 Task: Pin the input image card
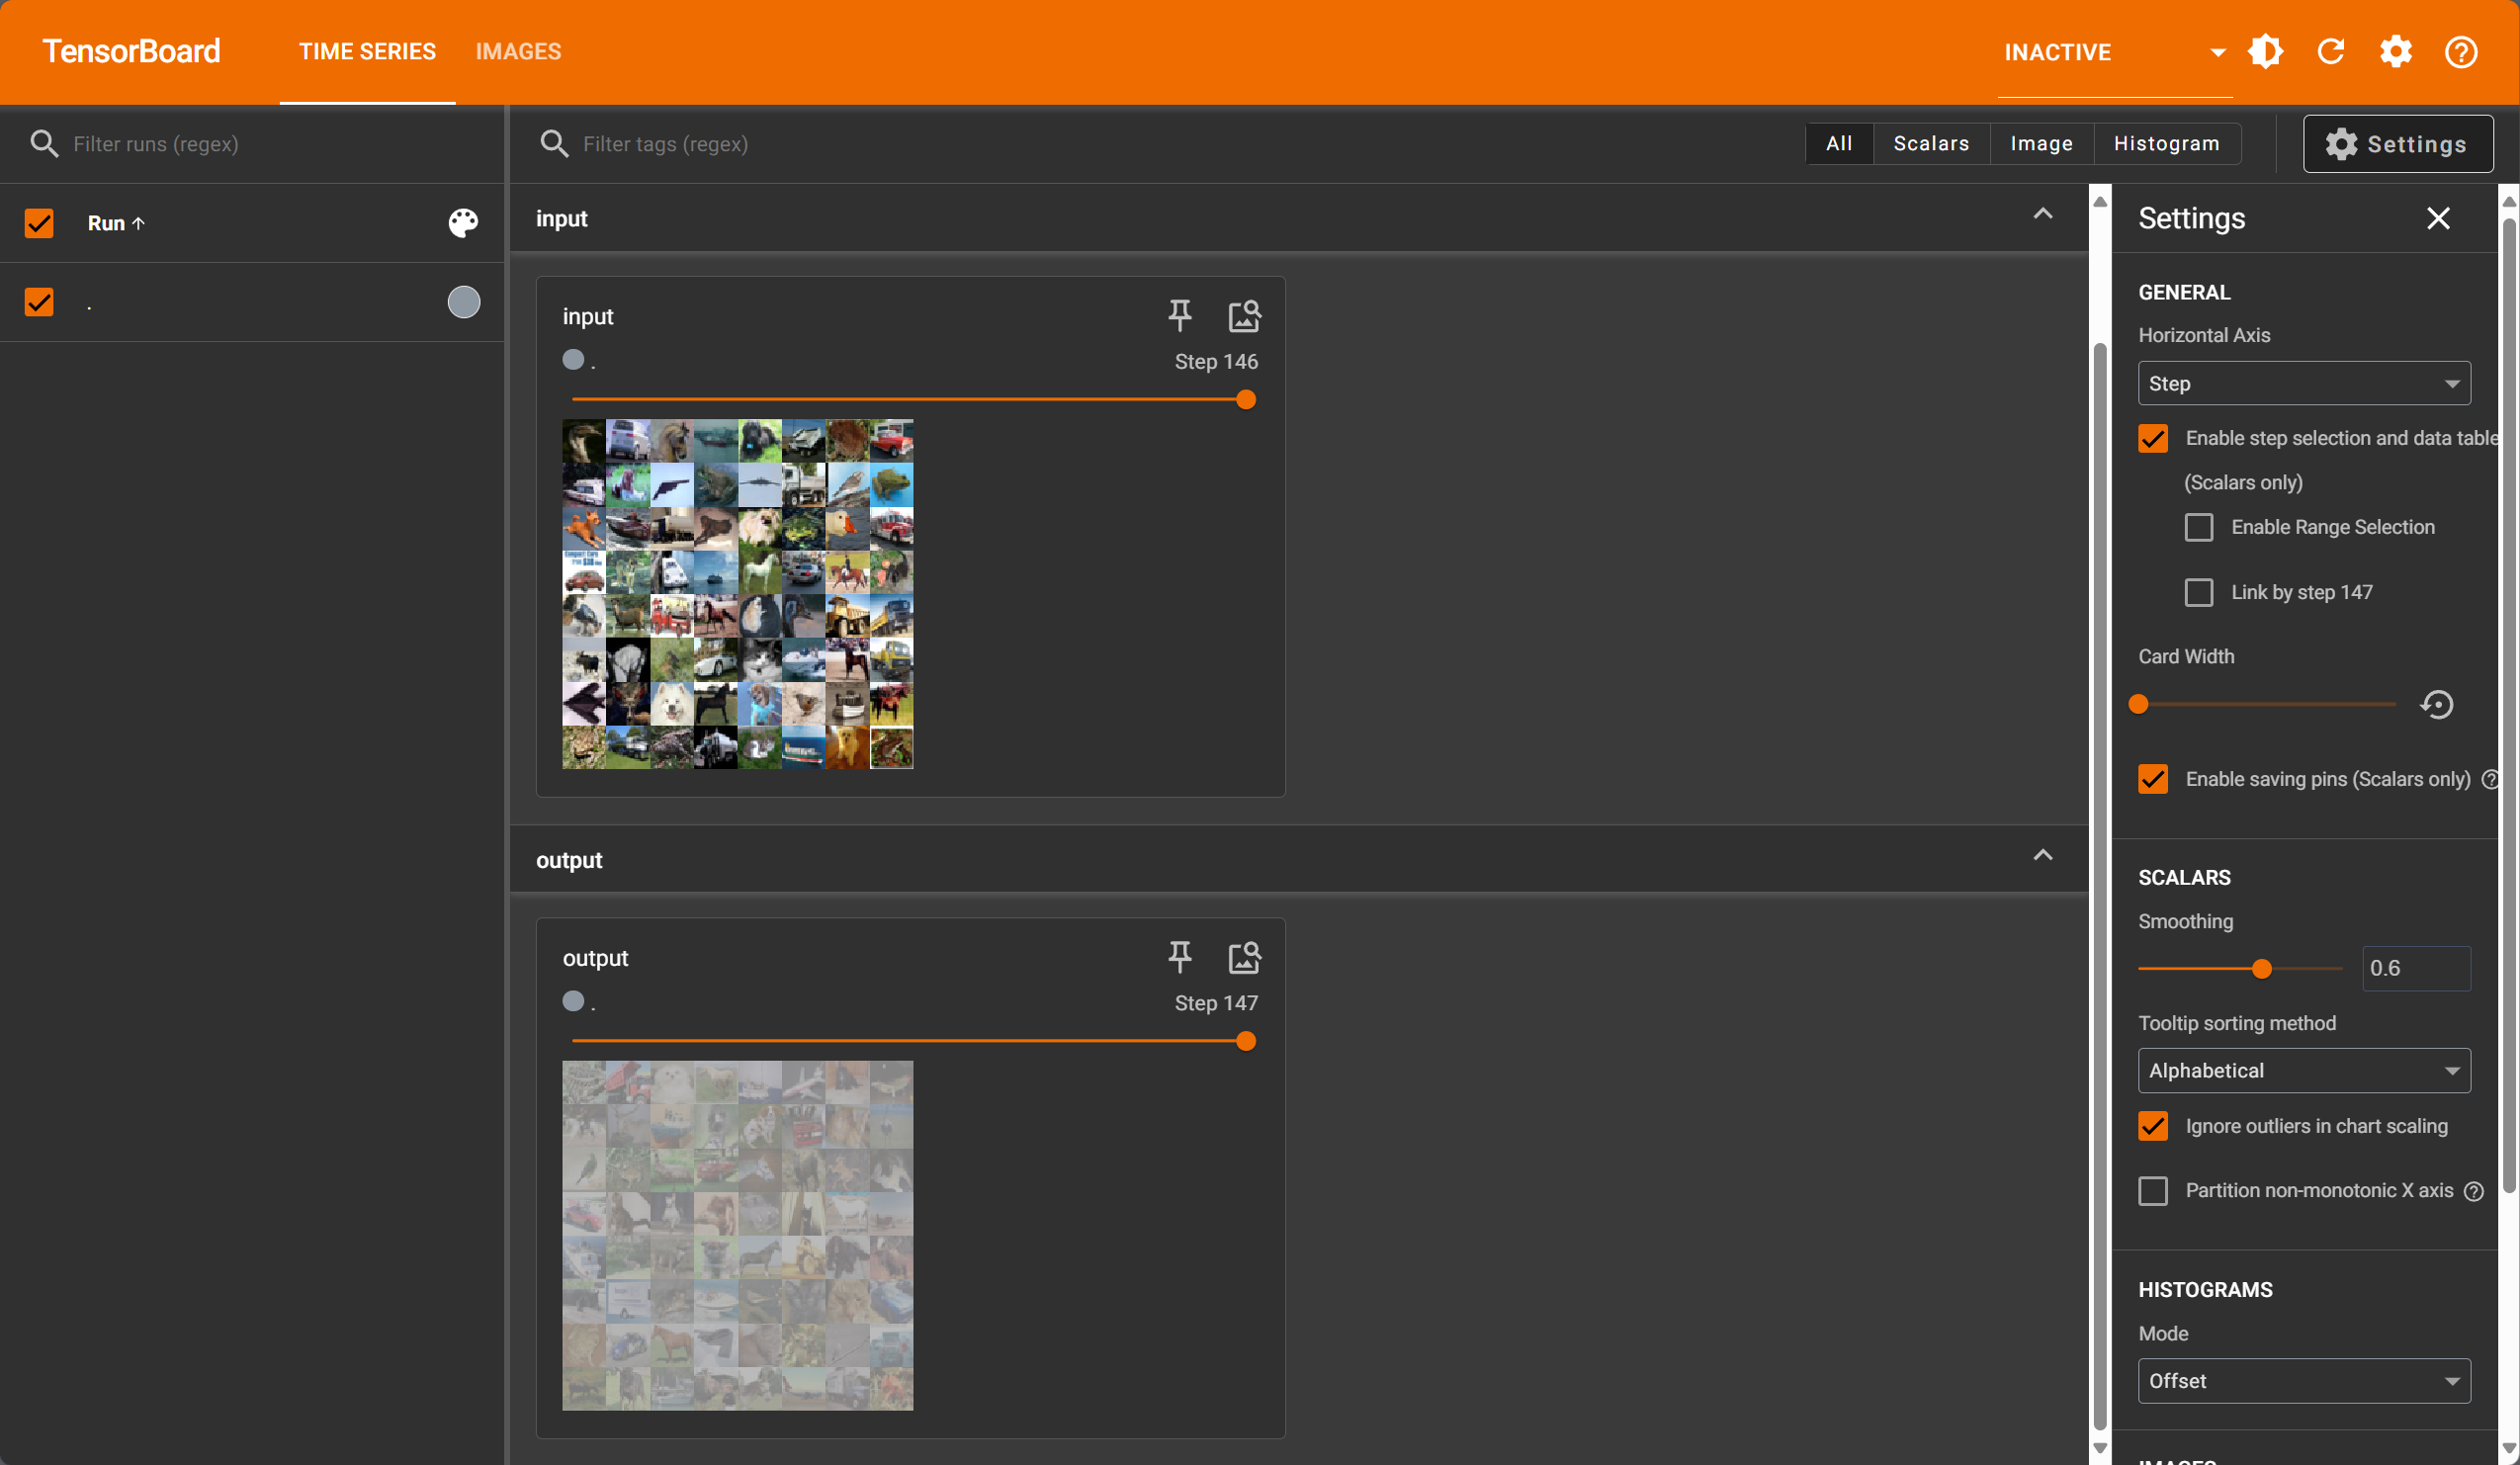click(1180, 315)
